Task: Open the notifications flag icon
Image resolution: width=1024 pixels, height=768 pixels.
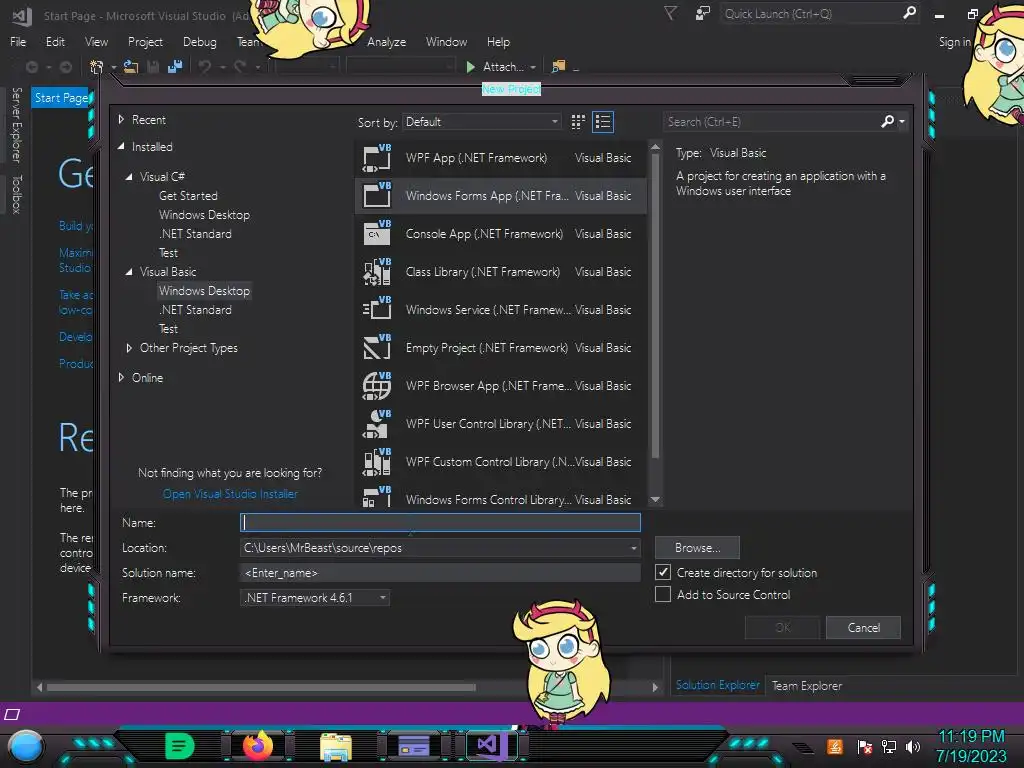Action: coord(671,13)
